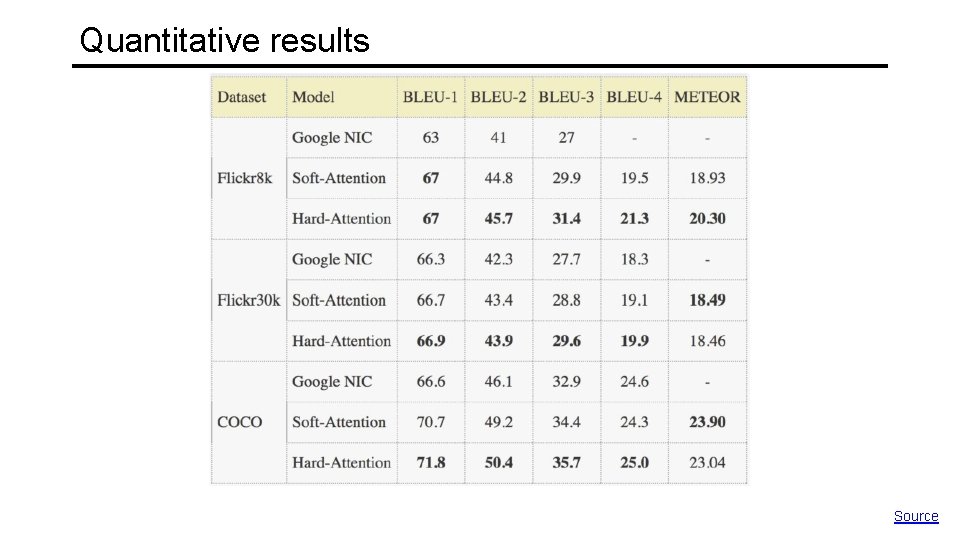Click the 20.30 METEOR score
The width and height of the screenshot is (960, 540).
click(x=707, y=218)
